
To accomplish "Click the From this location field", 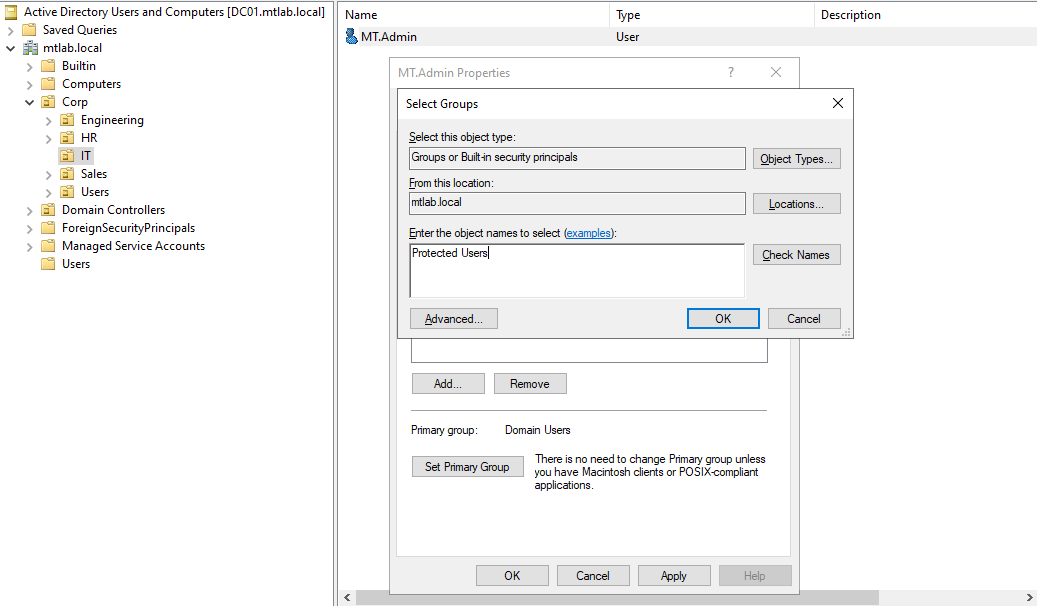I will tap(577, 203).
